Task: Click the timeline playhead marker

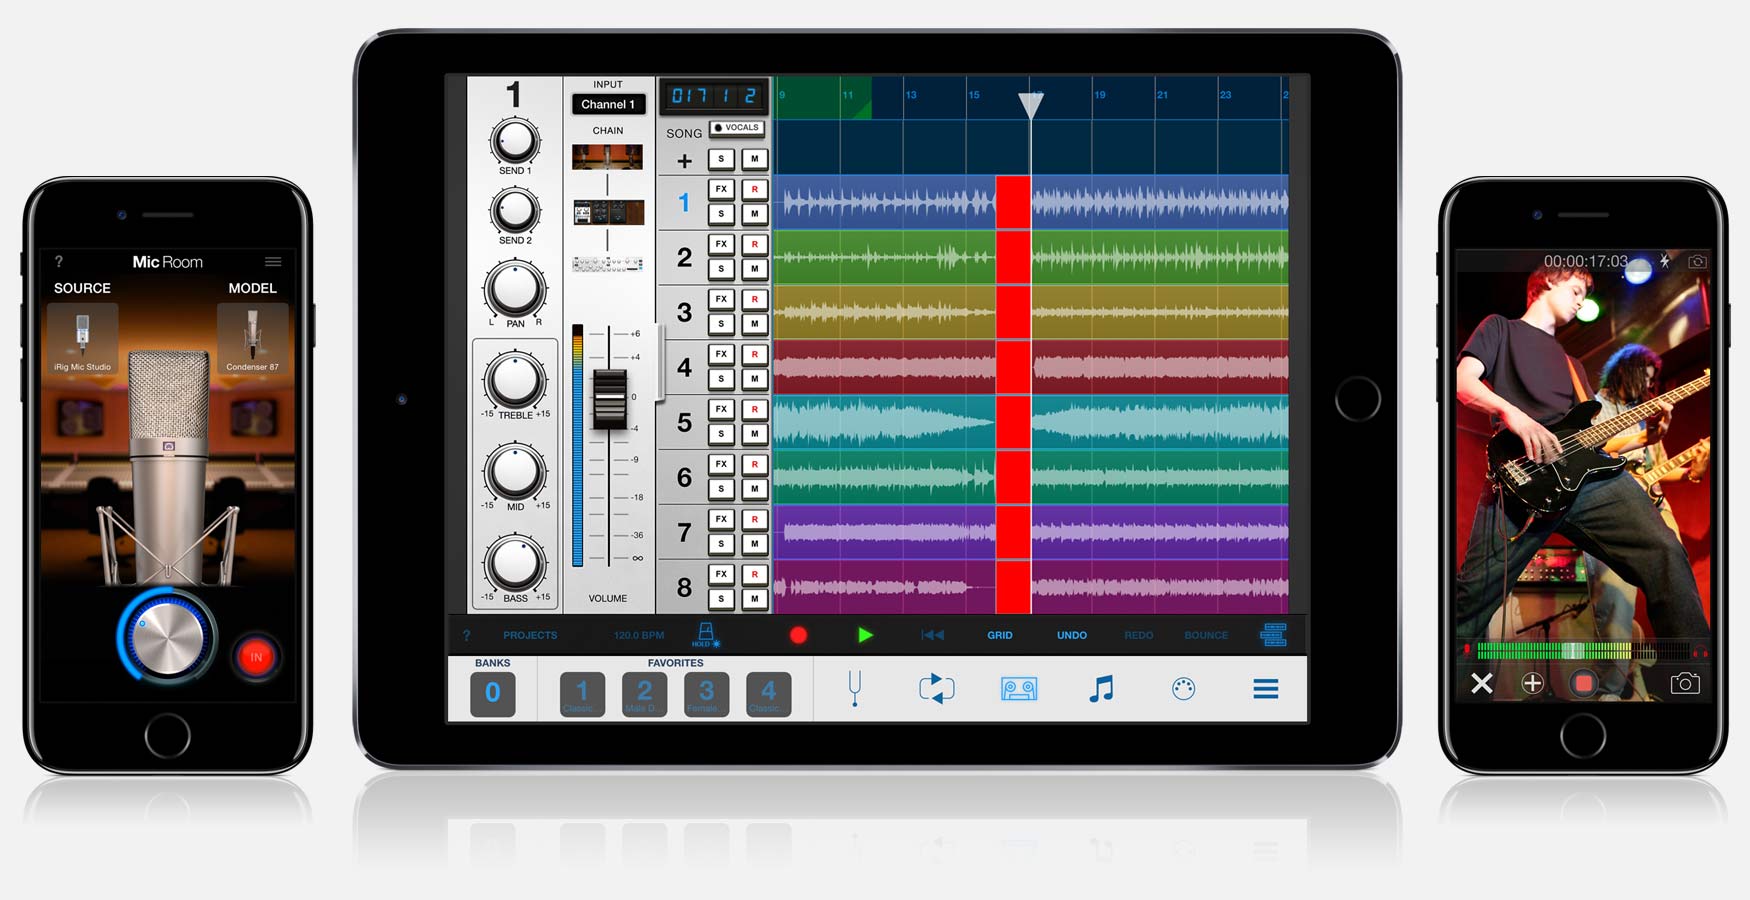Action: coord(1030,105)
